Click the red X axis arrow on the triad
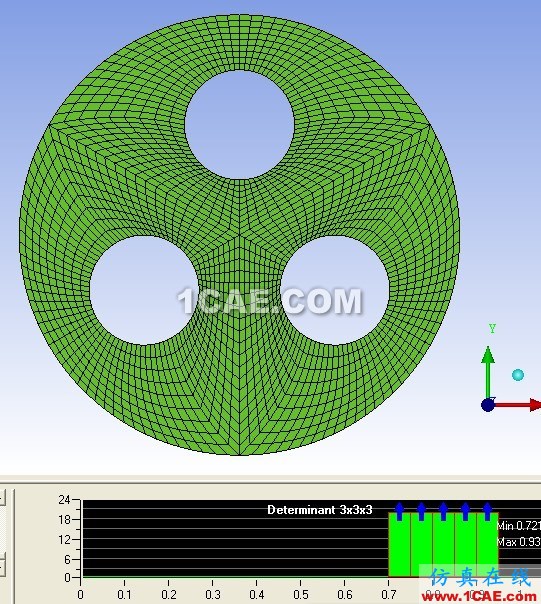The height and width of the screenshot is (604, 541). pyautogui.click(x=518, y=405)
